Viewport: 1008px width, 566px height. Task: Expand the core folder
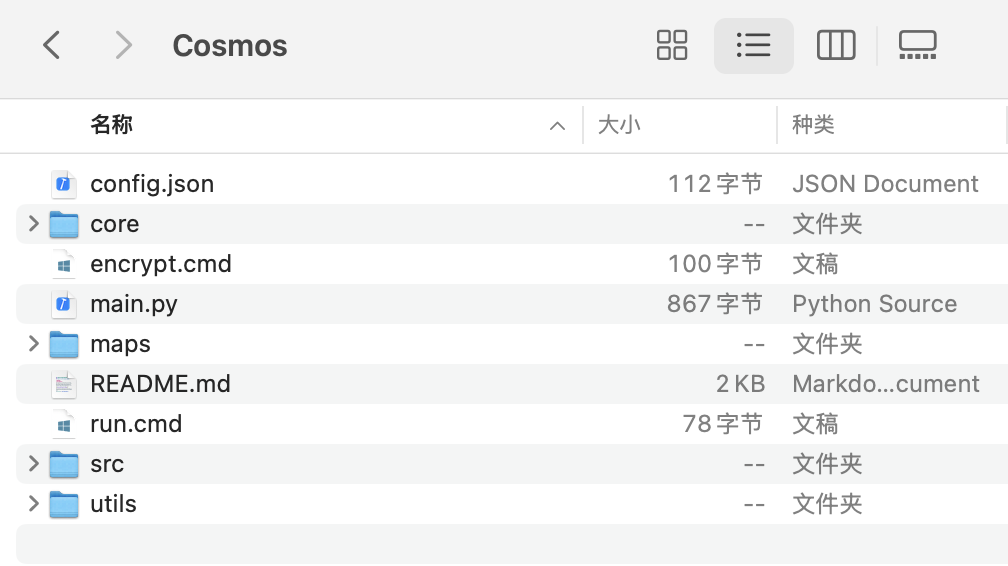pyautogui.click(x=34, y=224)
